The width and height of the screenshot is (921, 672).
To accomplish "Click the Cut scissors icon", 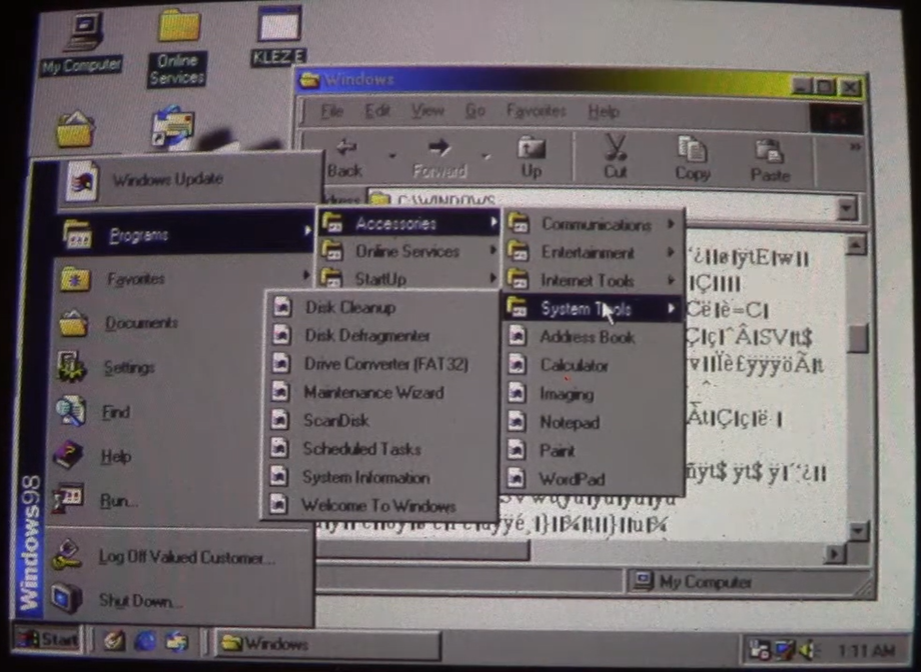I will point(616,157).
